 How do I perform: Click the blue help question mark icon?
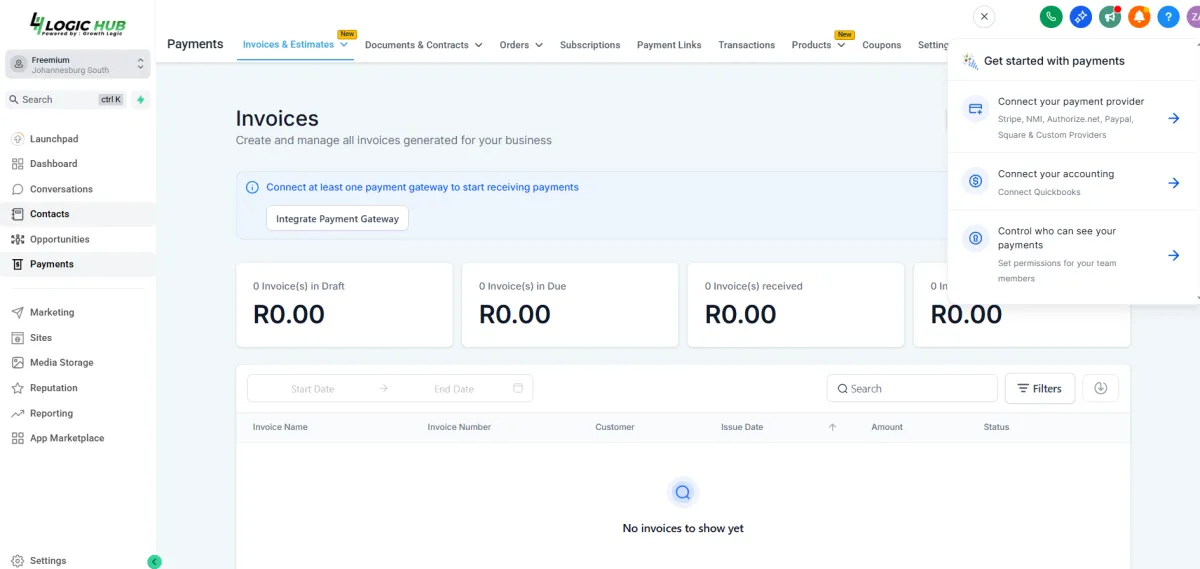click(1168, 16)
